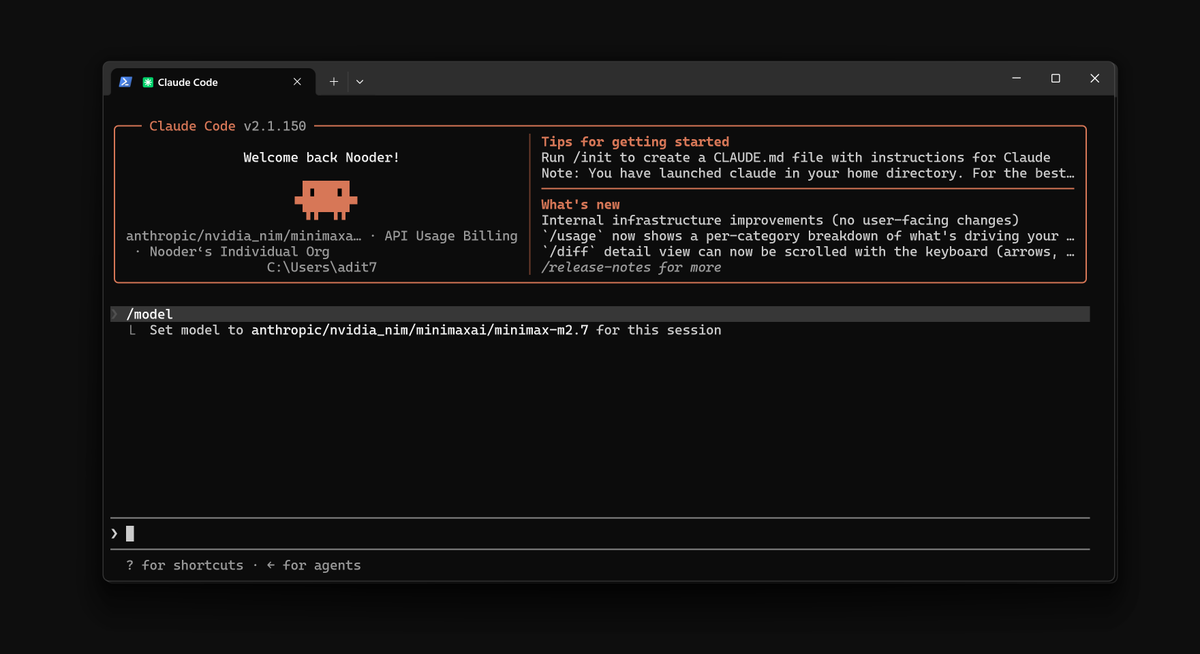Click the "/usage now shows" changelog line
Viewport: 1200px width, 654px height.
(x=808, y=236)
